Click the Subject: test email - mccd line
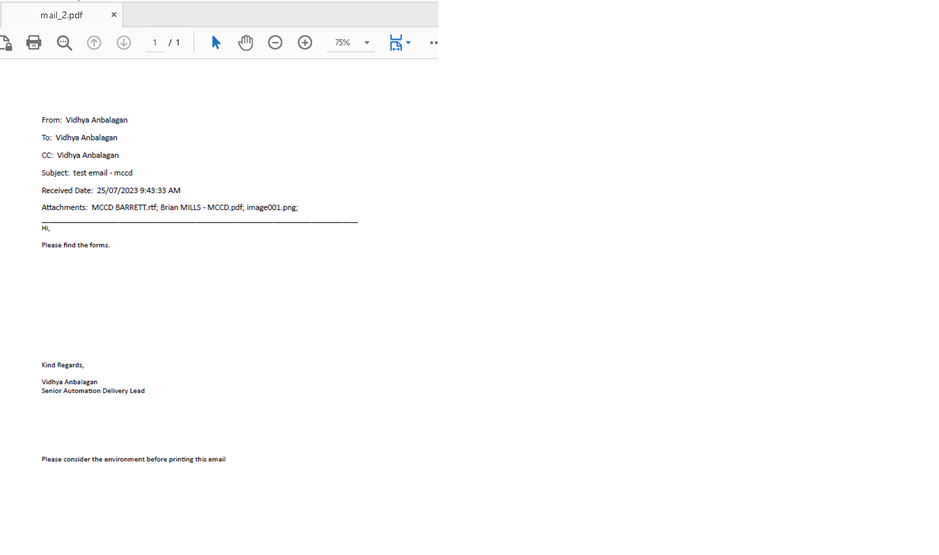The image size is (939, 555). [87, 172]
